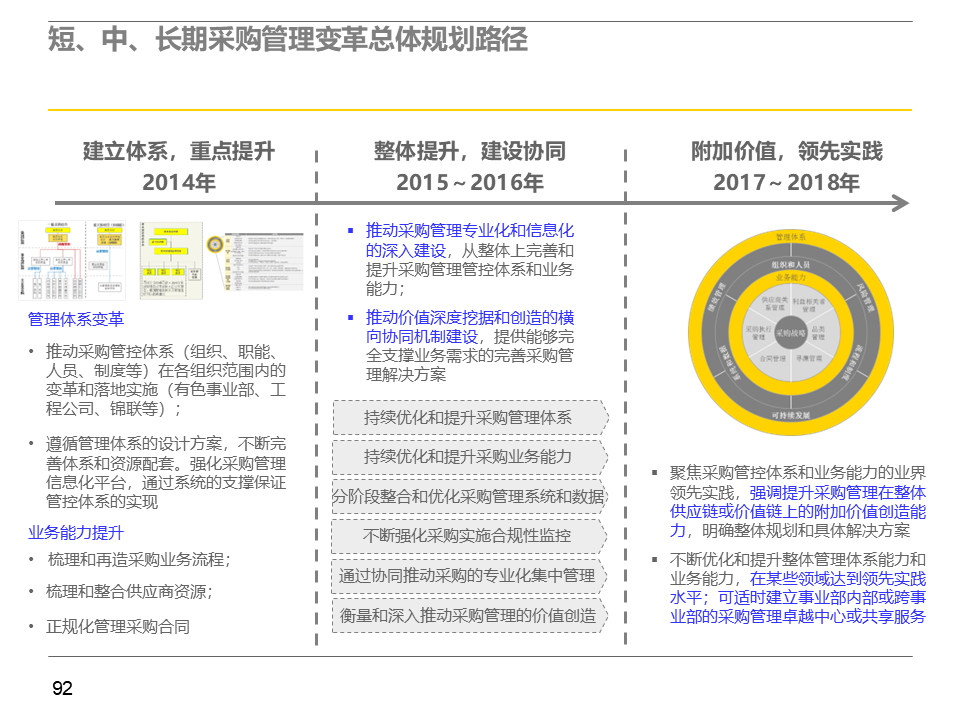960x720 pixels.
Task: Click blue text 在某些领域达到领先实践水平
Action: coord(798,588)
